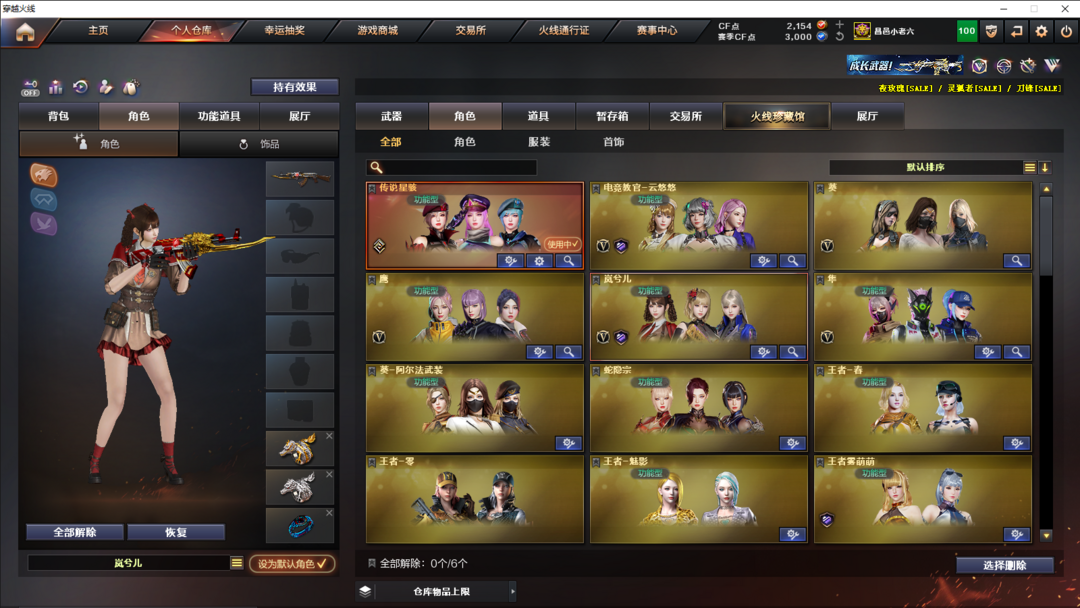This screenshot has height=608, width=1080.
Task: Toggle 设为默认角色 default character check
Action: 292,563
